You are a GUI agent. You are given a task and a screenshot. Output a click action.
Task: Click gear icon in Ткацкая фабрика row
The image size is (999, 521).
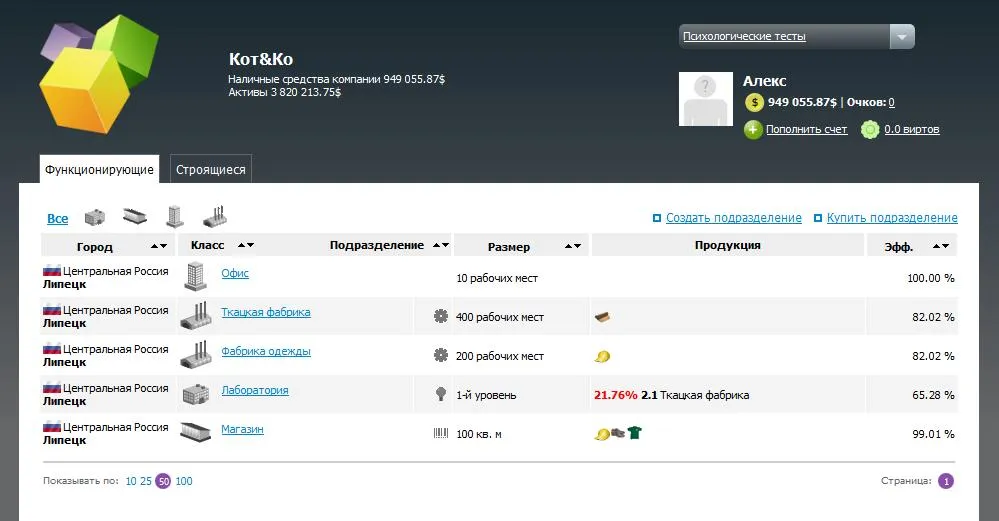[440, 316]
